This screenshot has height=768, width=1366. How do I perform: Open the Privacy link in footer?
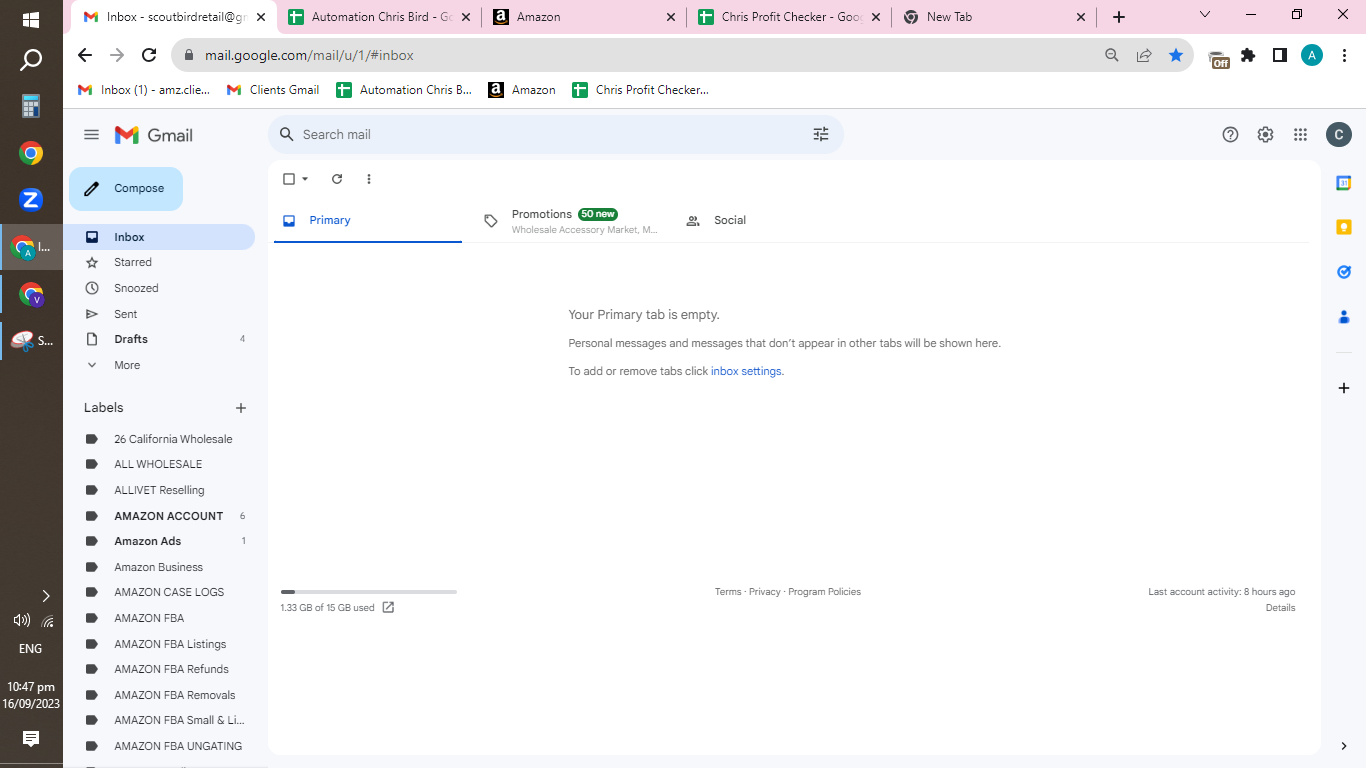[x=764, y=592]
